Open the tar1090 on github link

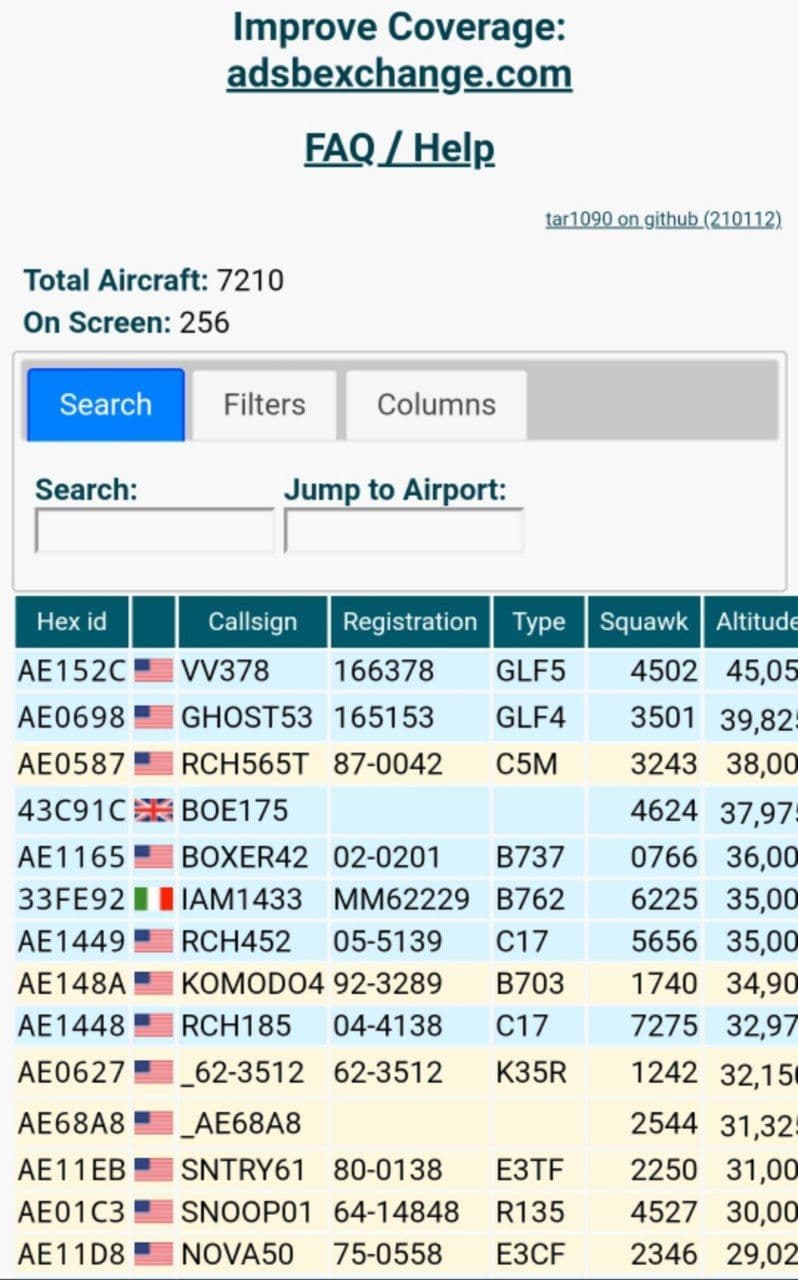pos(663,219)
